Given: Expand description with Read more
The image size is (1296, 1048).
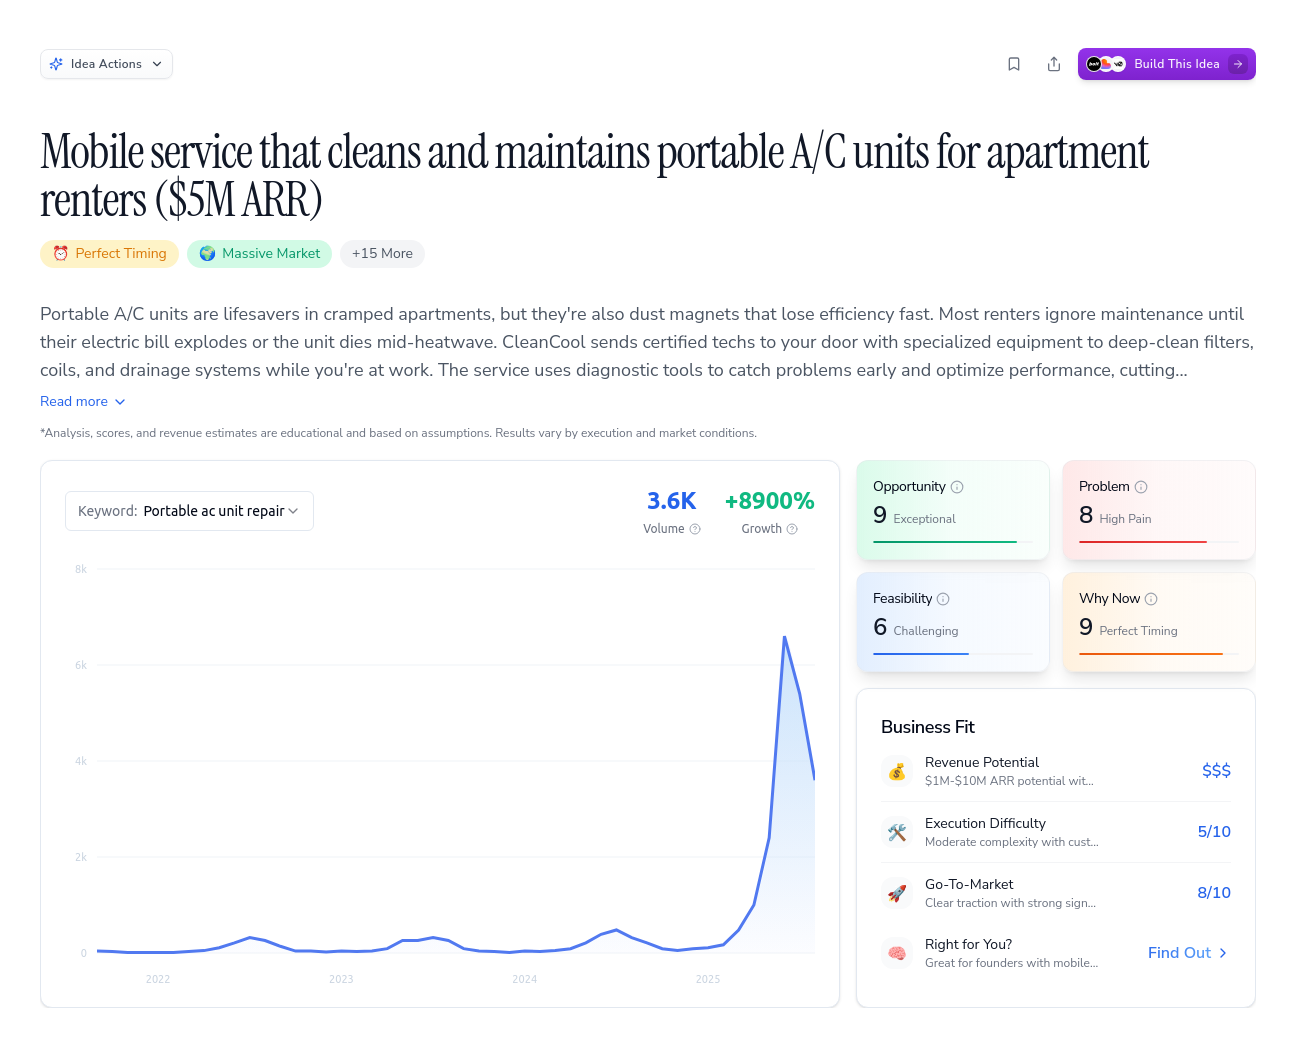Looking at the screenshot, I should click(83, 401).
